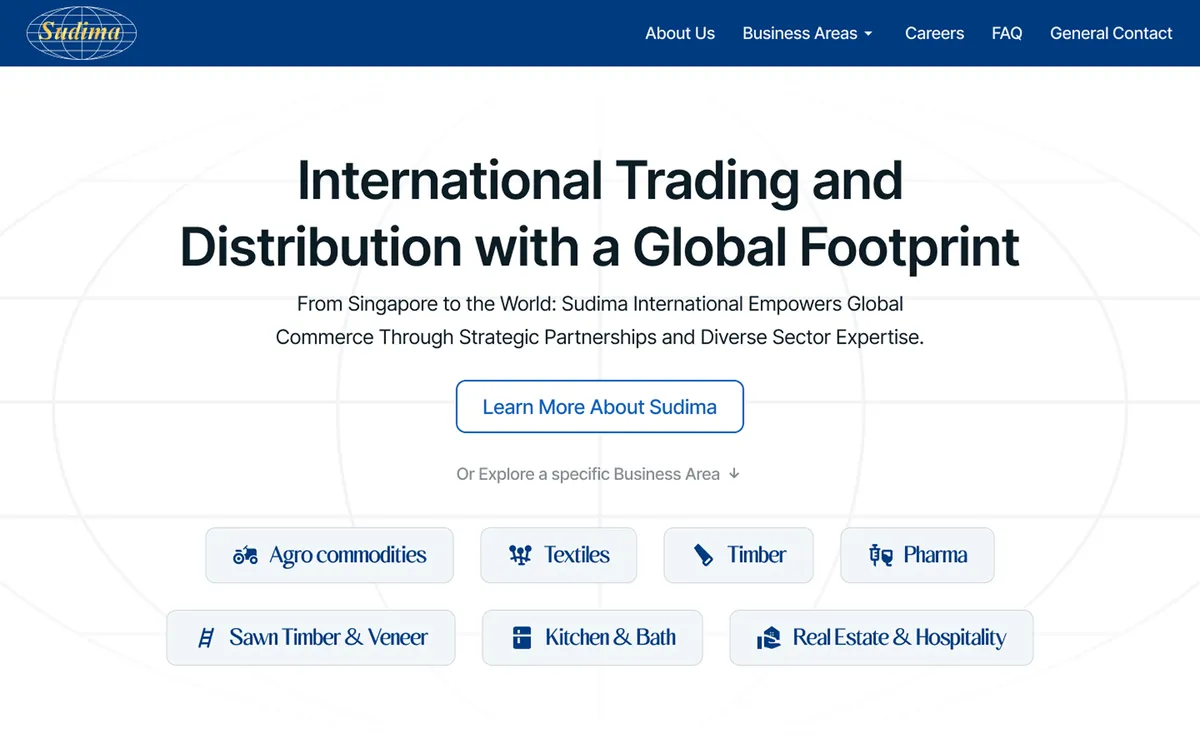Open the About Us menu item
This screenshot has height=750, width=1200.
pyautogui.click(x=680, y=33)
